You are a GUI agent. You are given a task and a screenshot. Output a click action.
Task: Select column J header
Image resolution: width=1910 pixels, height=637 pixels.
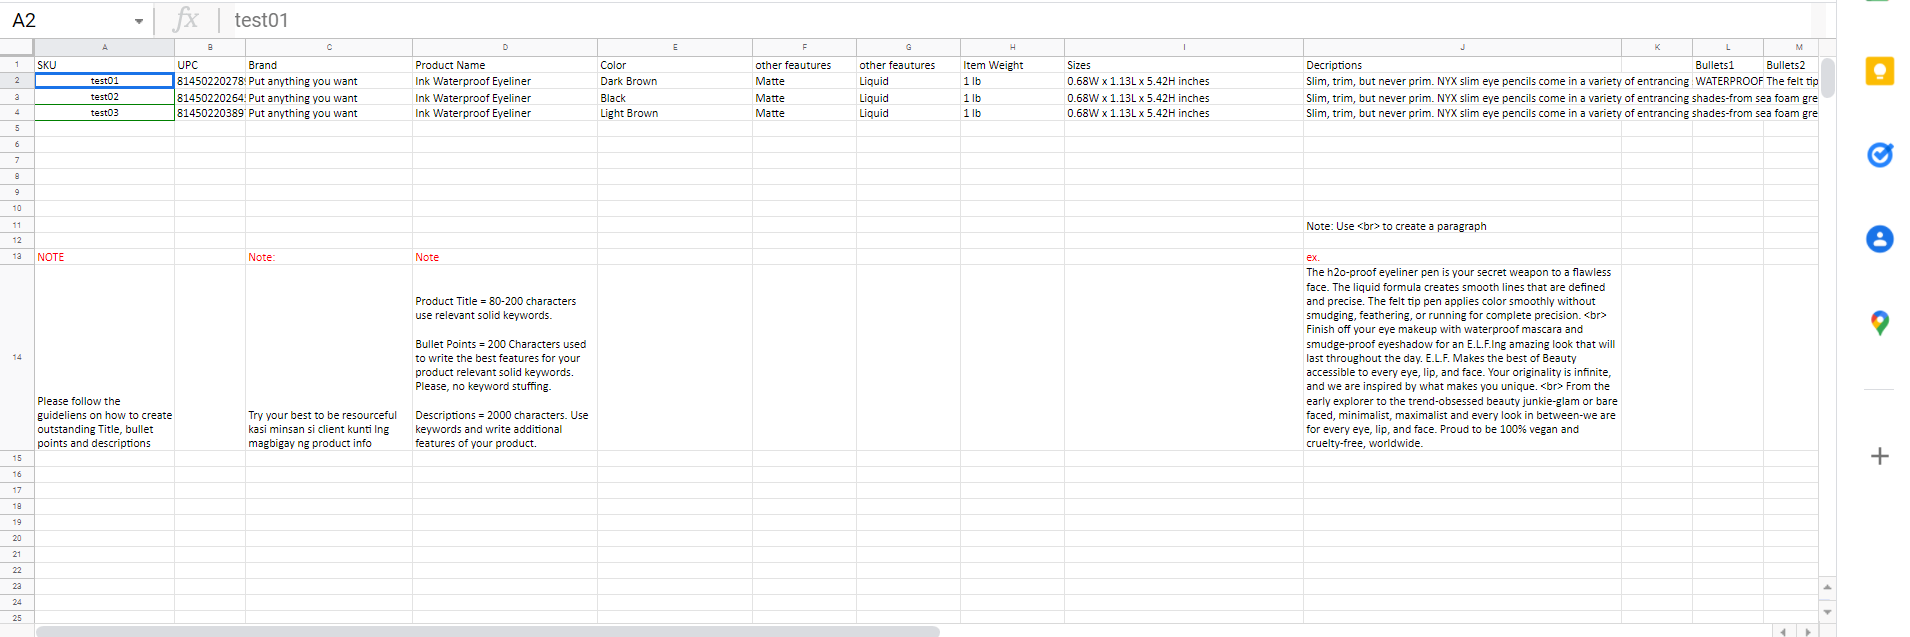(1462, 47)
